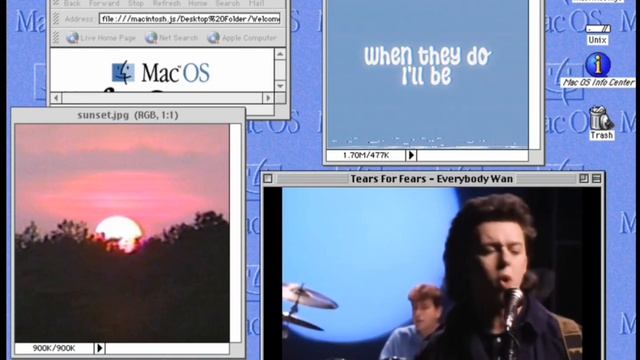This screenshot has height=360, width=640.
Task: Click Refresh in the browser toolbar
Action: [x=167, y=3]
